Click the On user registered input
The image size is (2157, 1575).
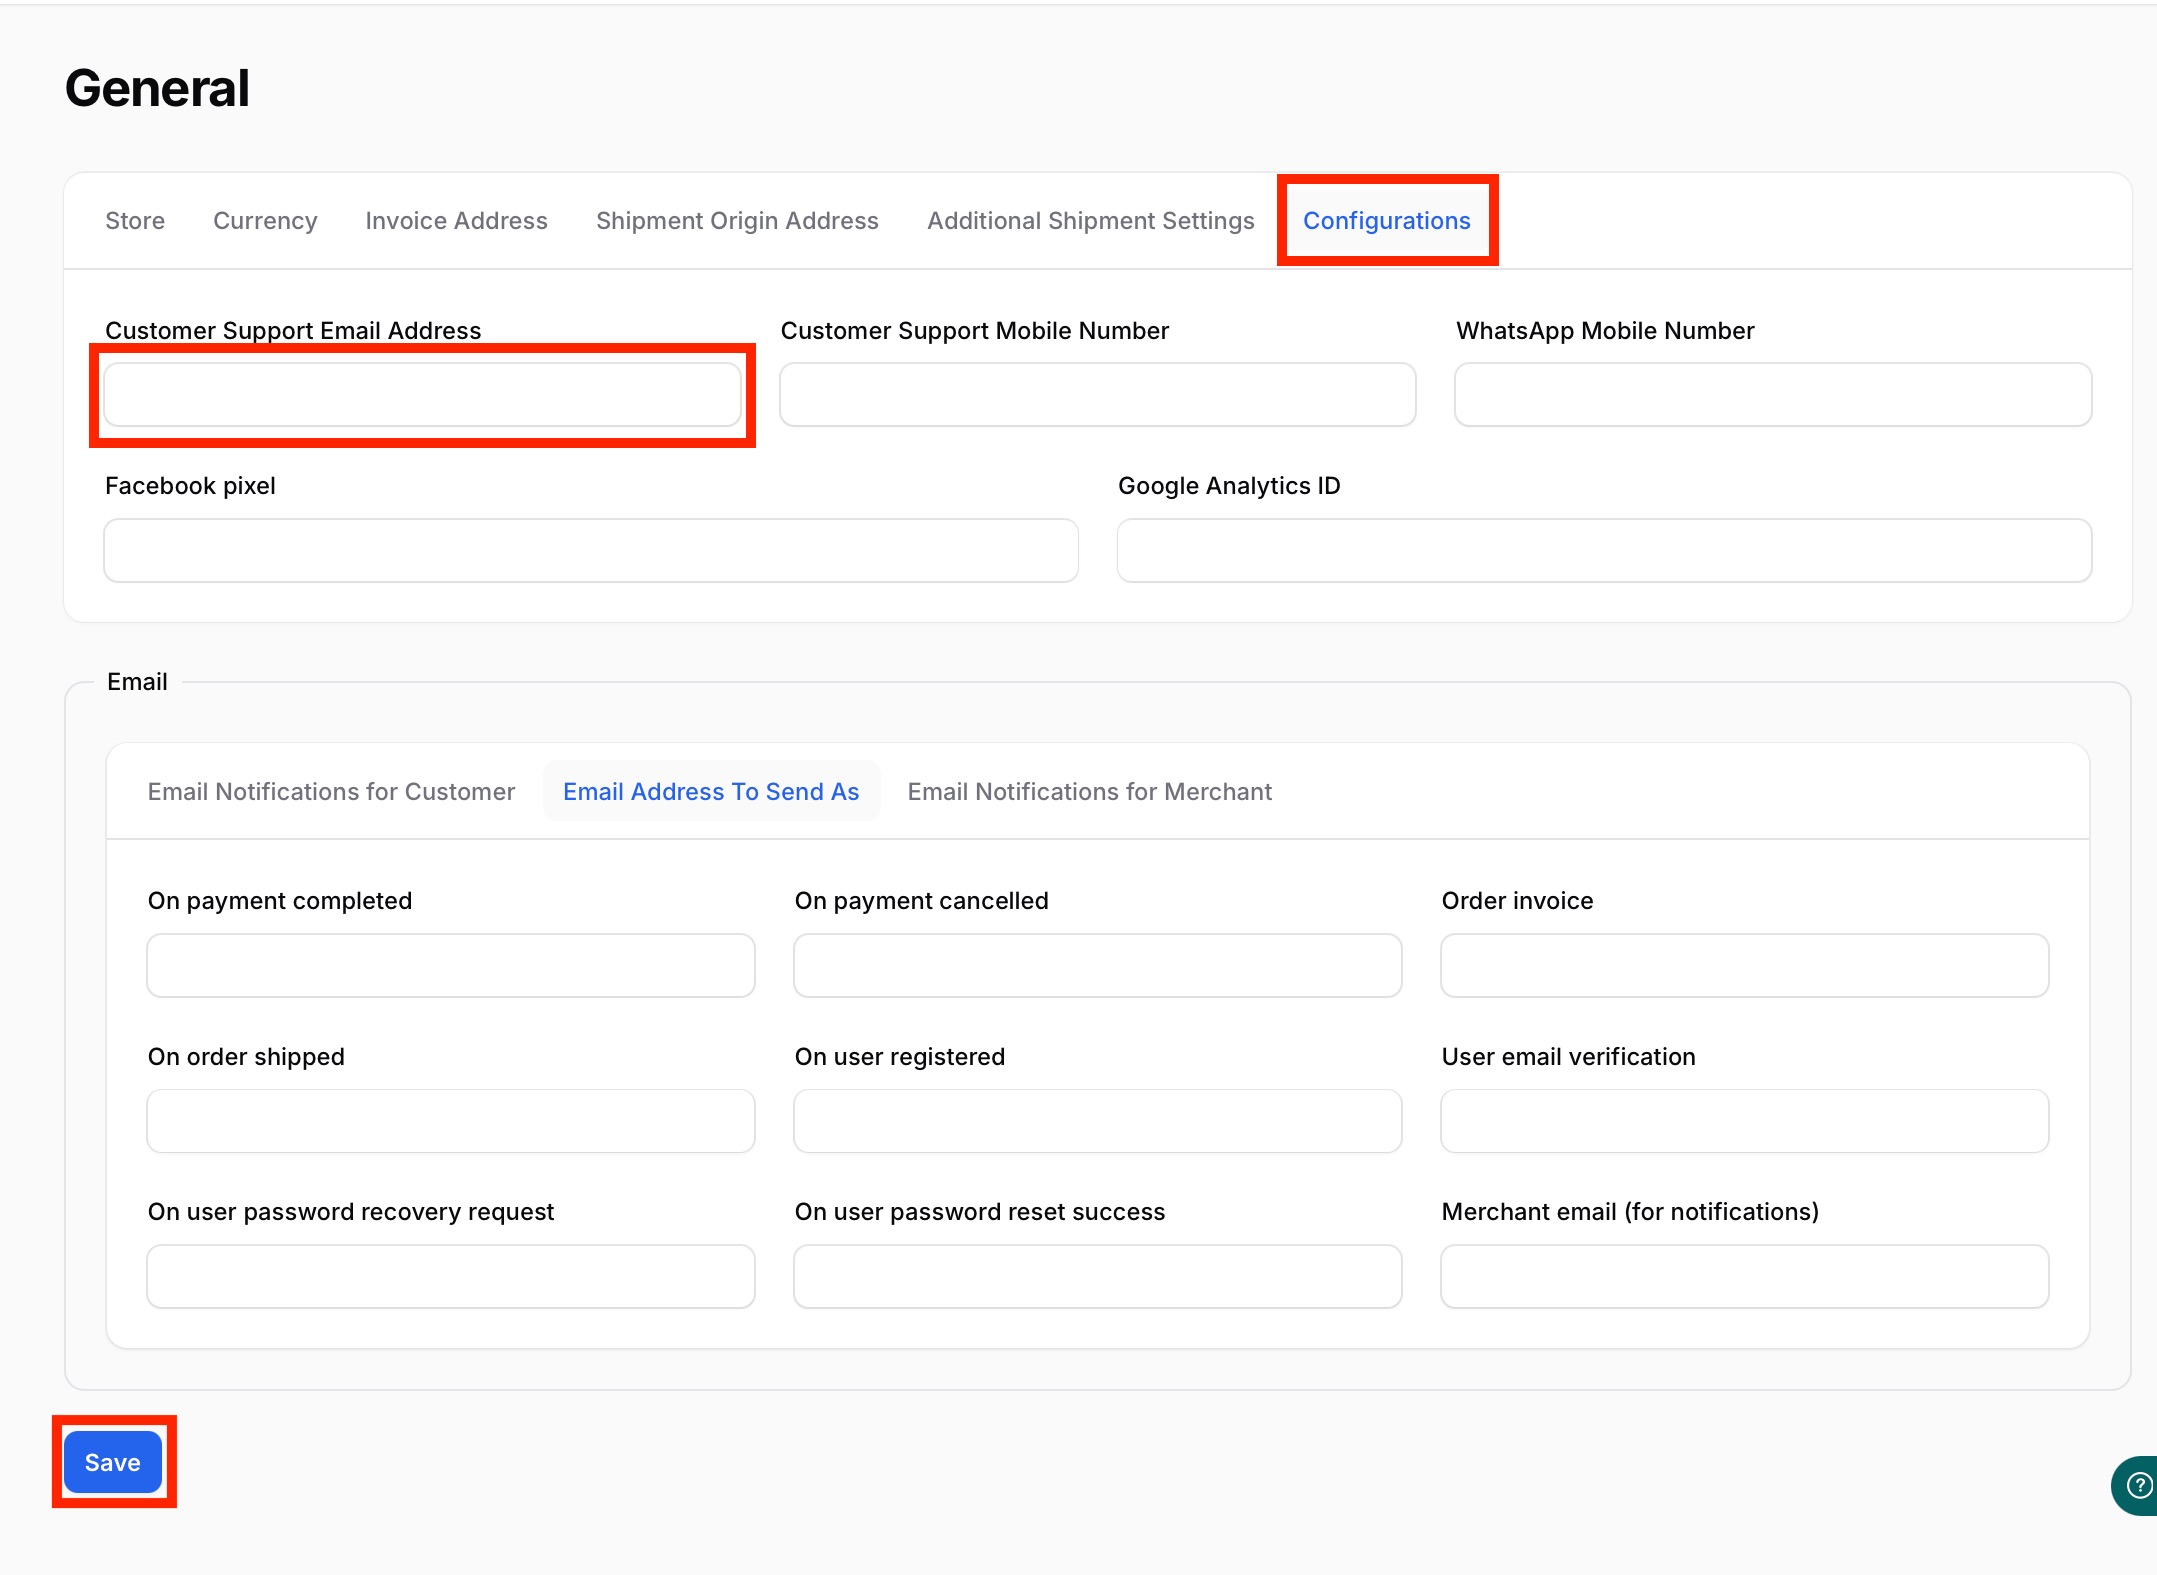[1097, 1121]
